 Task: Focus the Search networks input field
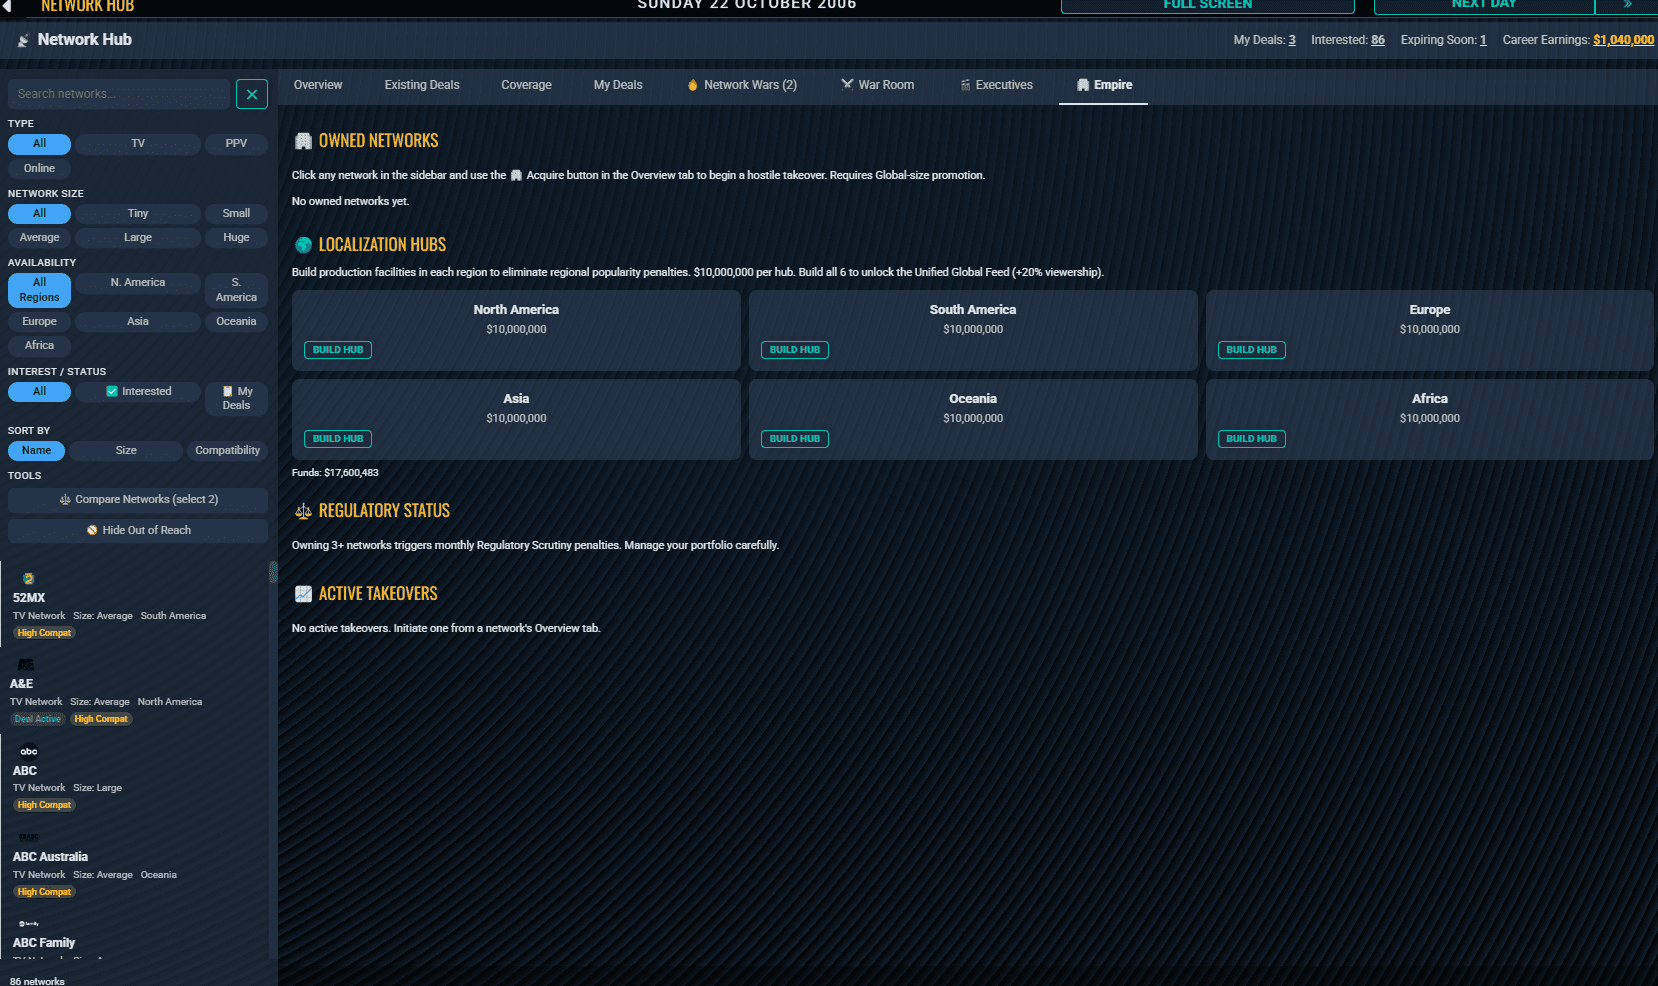[119, 94]
